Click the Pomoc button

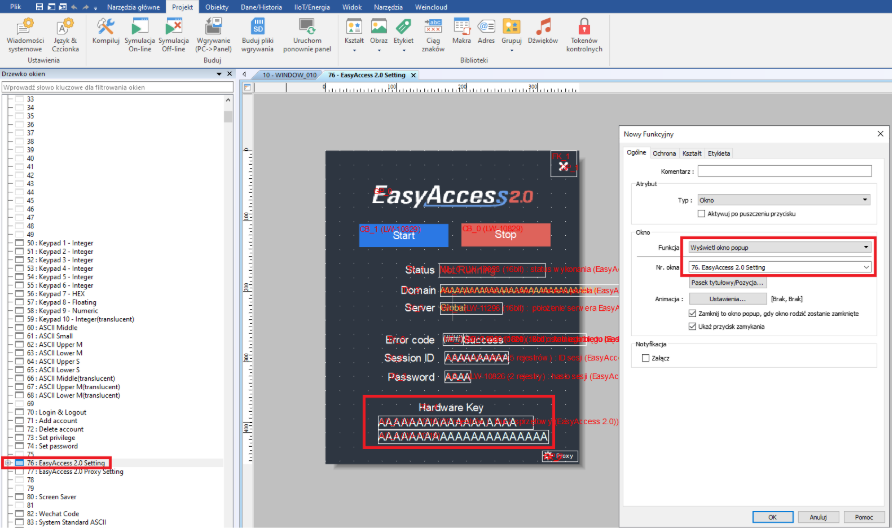864,517
